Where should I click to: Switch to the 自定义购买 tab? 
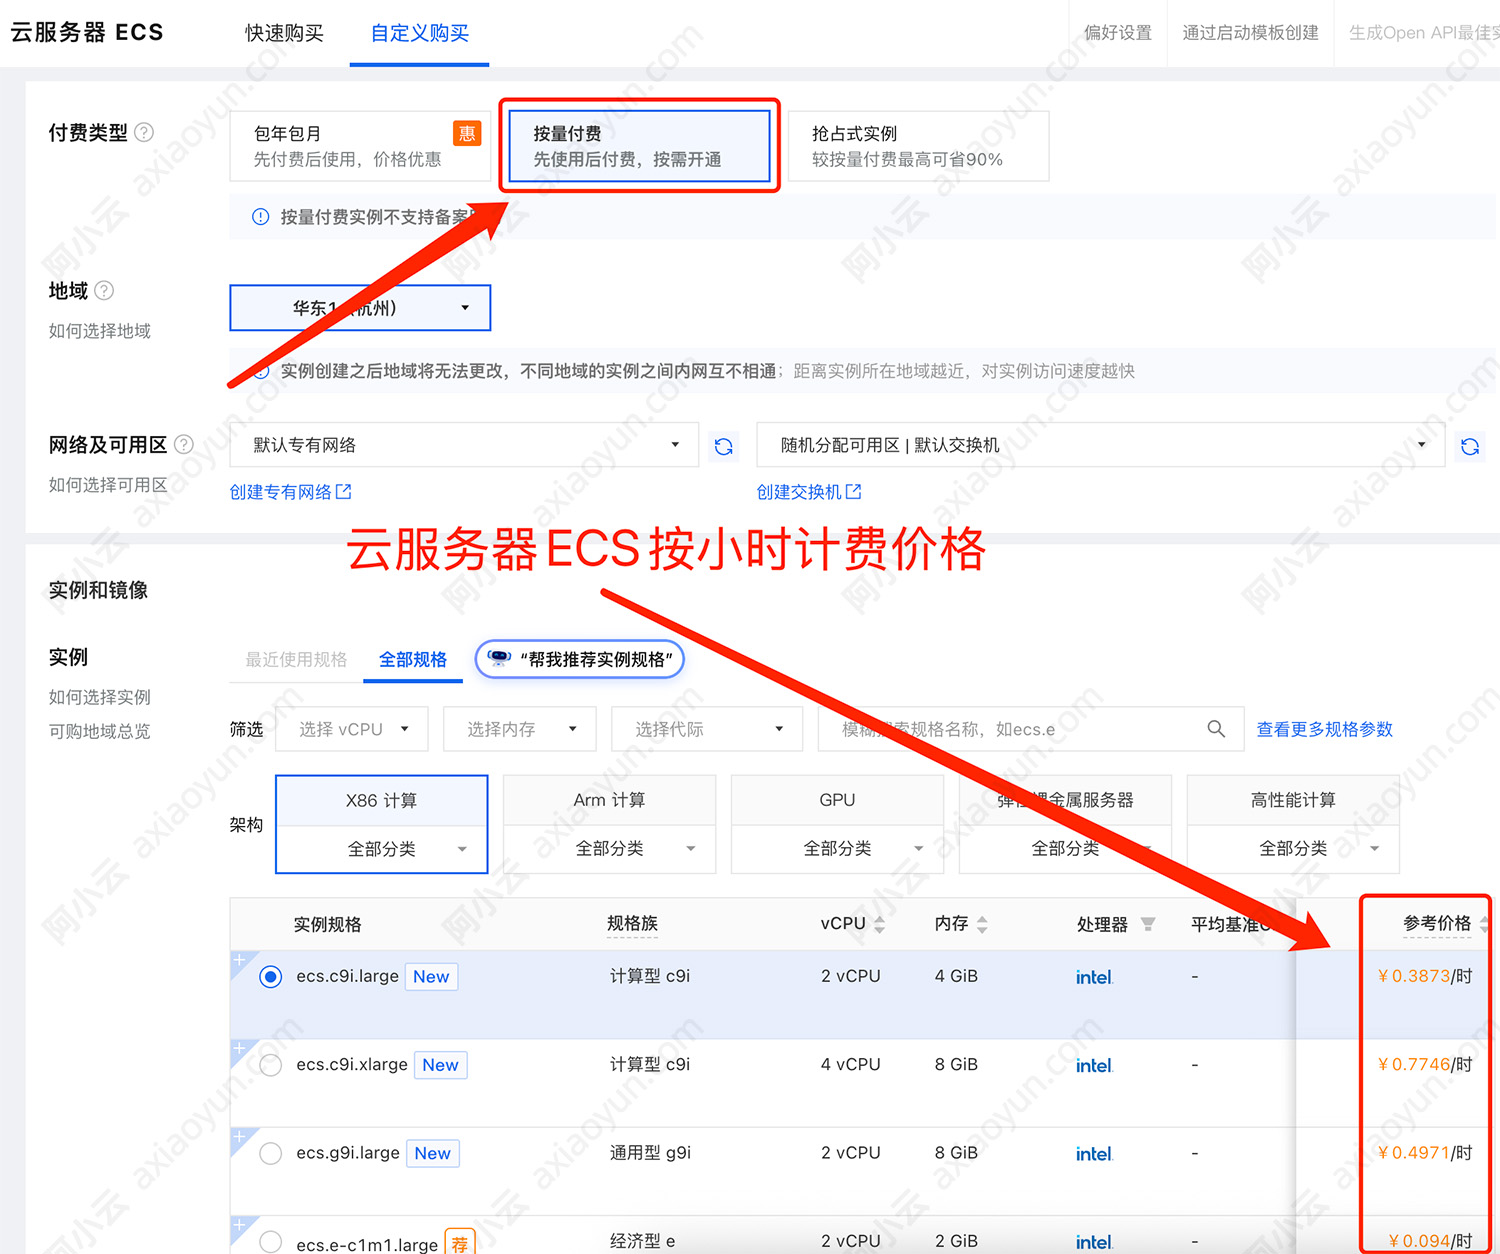point(420,33)
